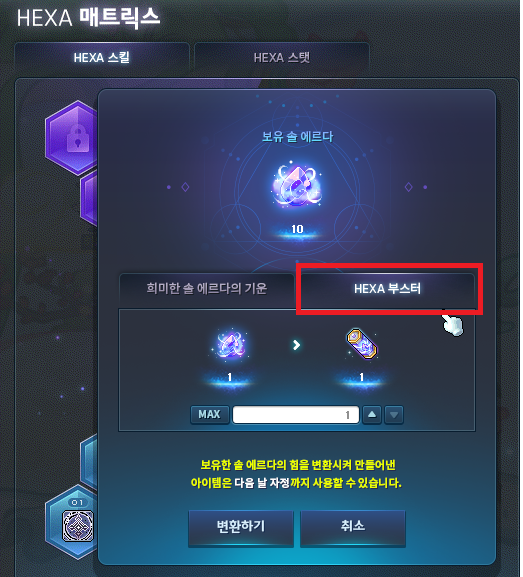Screen dimensions: 523x577
Task: Increase conversion quantity with up arrow
Action: [372, 415]
